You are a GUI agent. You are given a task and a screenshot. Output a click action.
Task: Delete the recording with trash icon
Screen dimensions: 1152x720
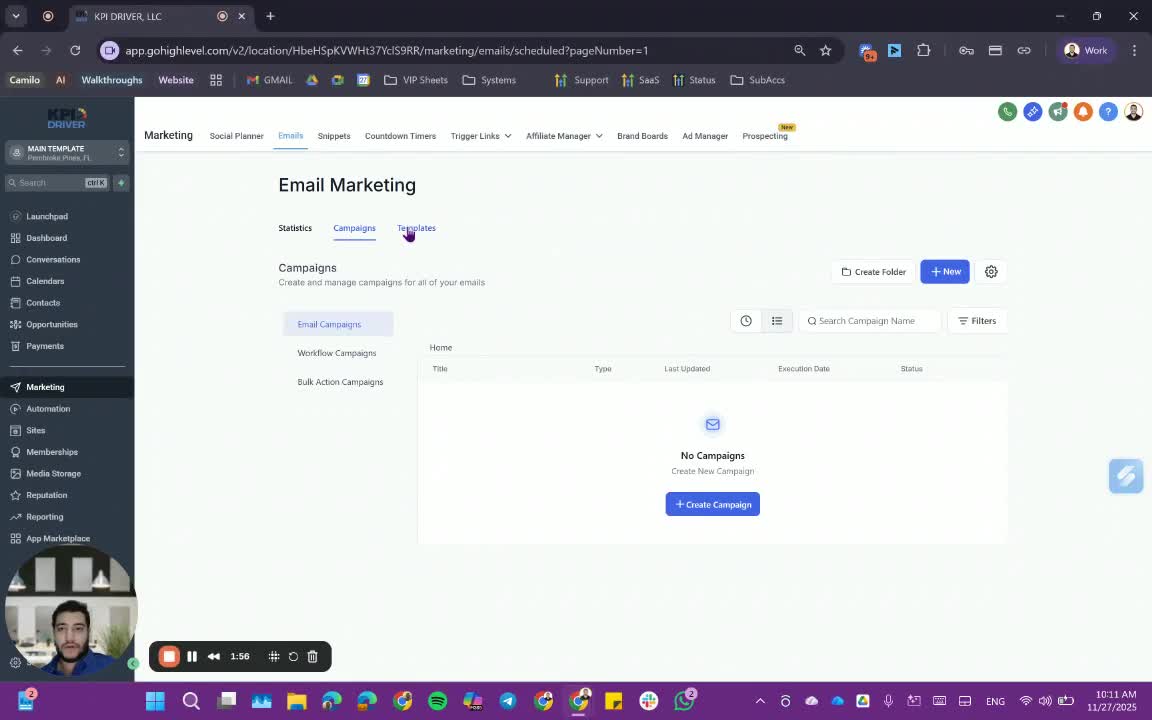[x=312, y=657]
